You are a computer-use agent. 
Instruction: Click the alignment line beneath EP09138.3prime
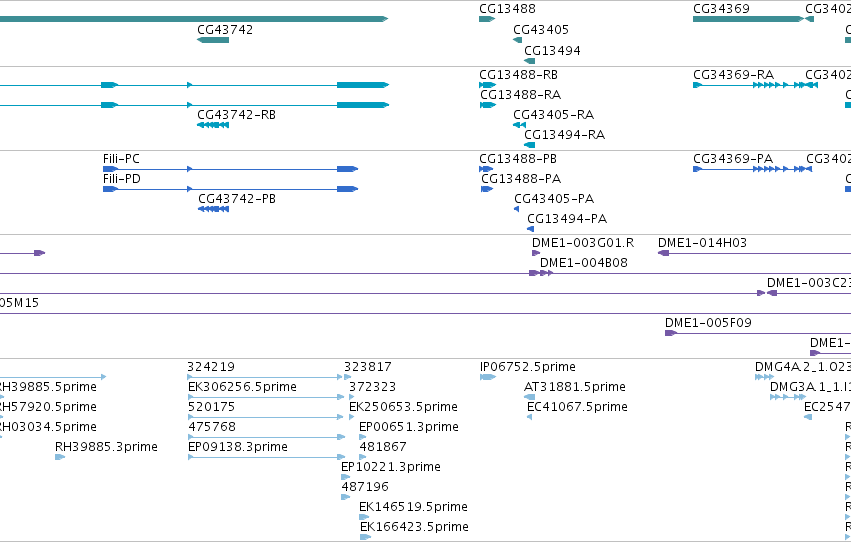coord(266,457)
